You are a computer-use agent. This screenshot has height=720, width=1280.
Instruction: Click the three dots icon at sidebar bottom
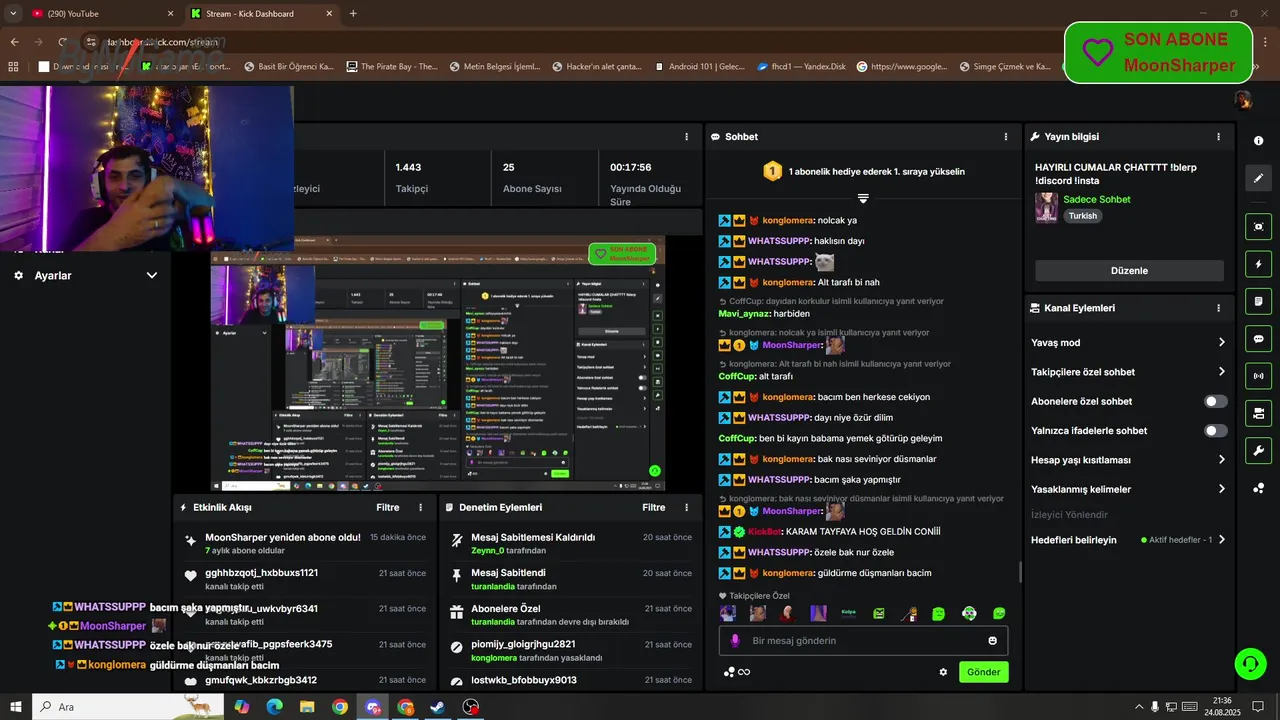pos(1258,488)
